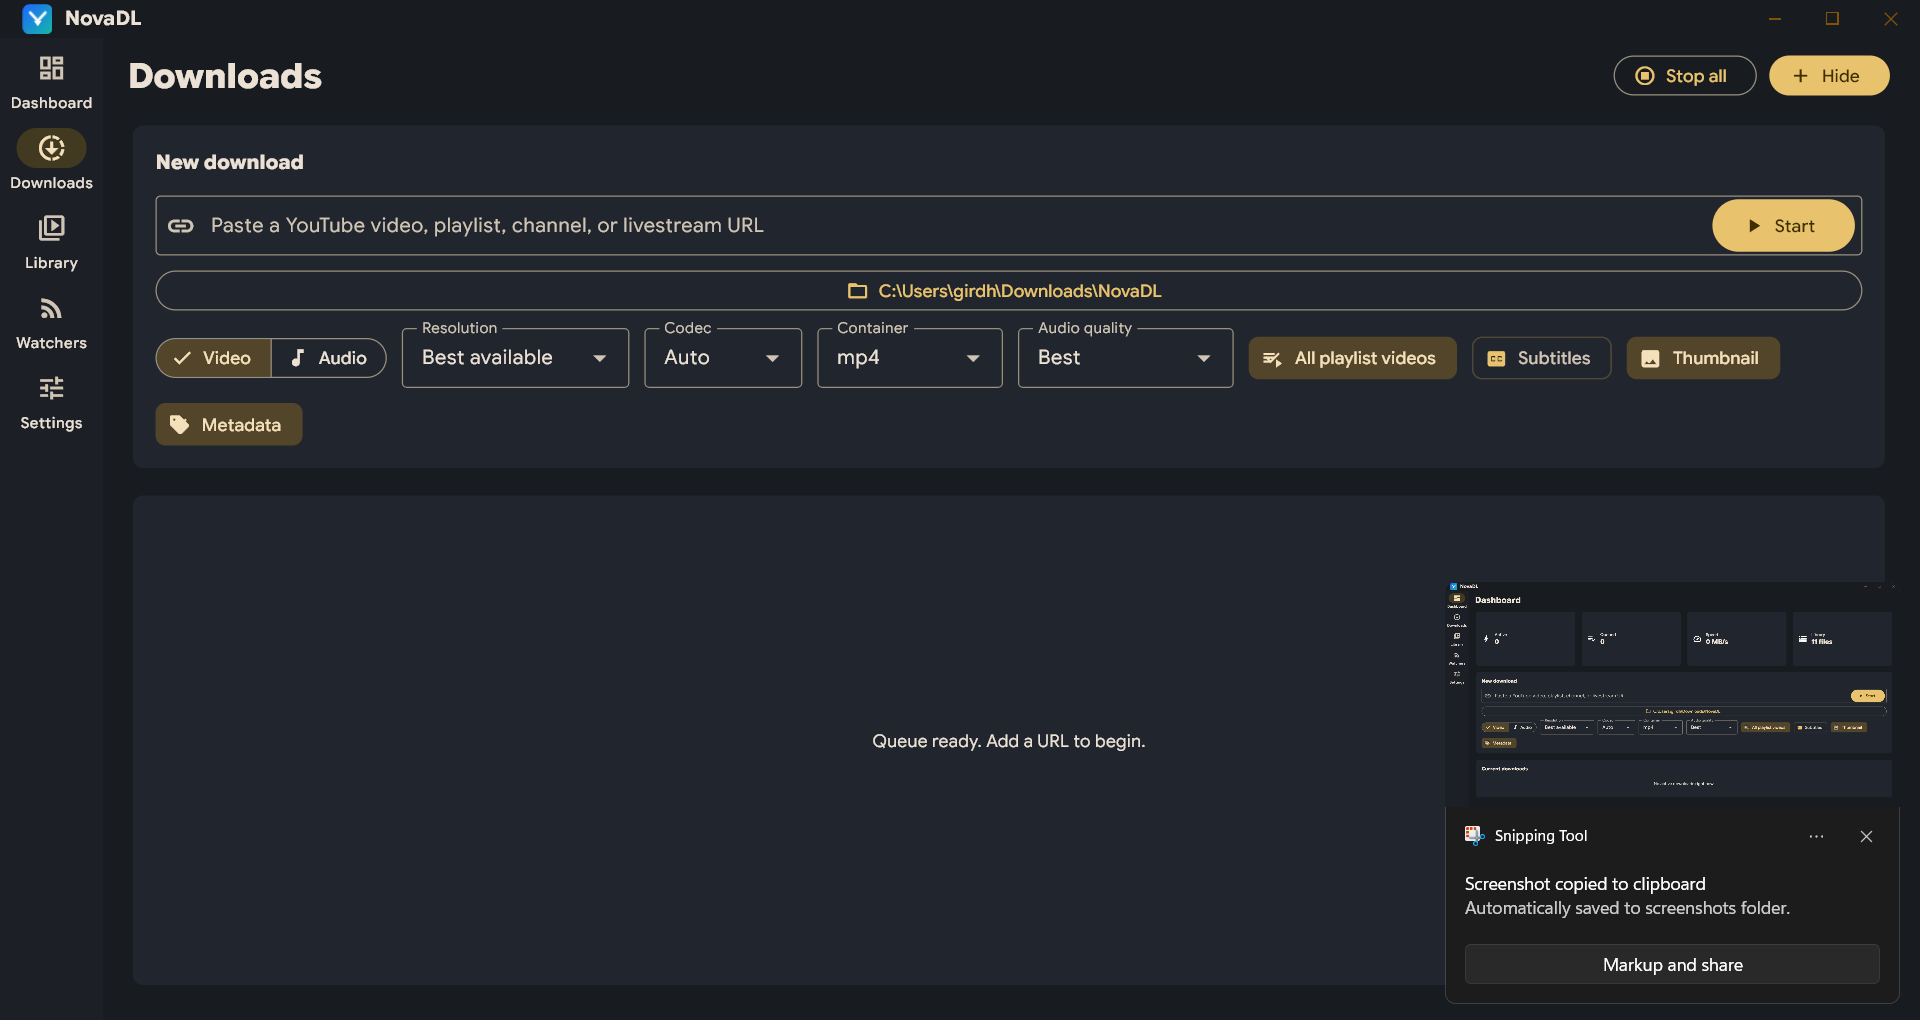Open the Library sidebar icon

point(51,228)
